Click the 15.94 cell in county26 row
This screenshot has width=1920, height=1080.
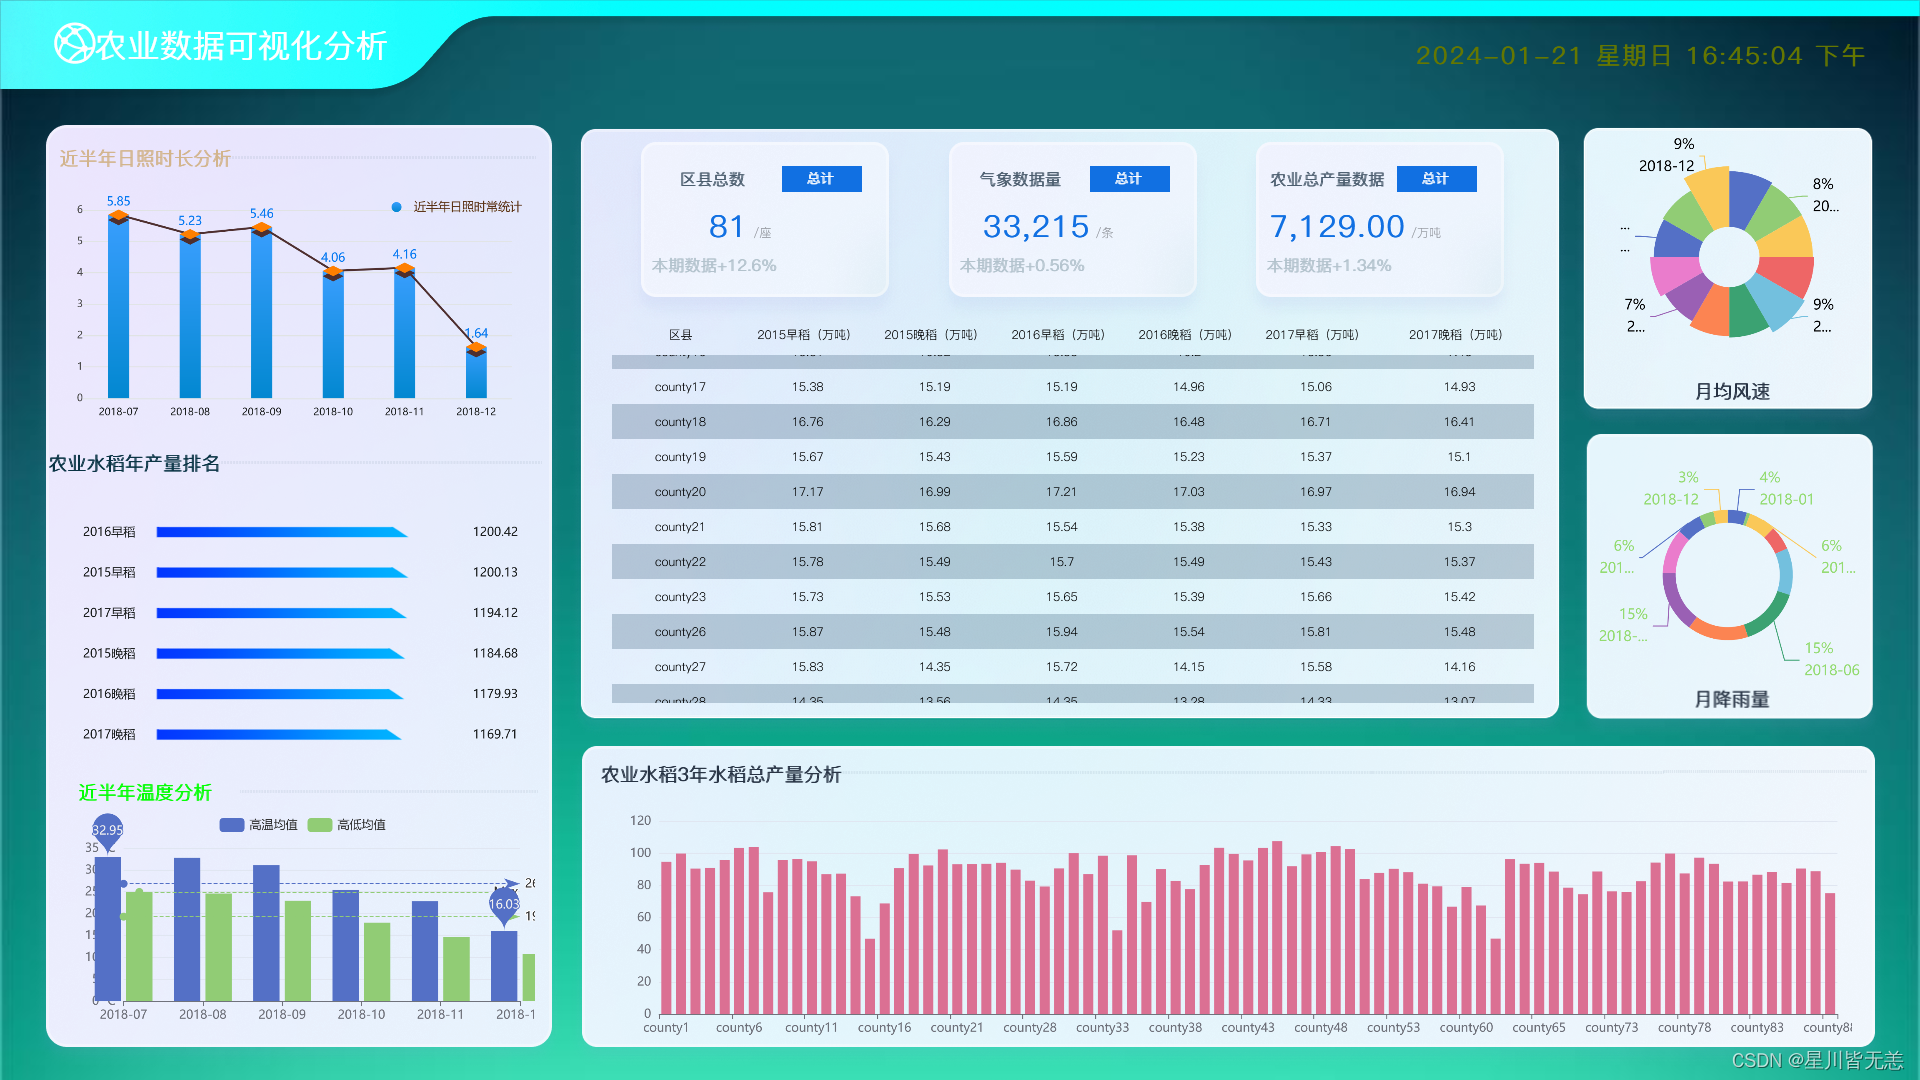[x=1062, y=632]
